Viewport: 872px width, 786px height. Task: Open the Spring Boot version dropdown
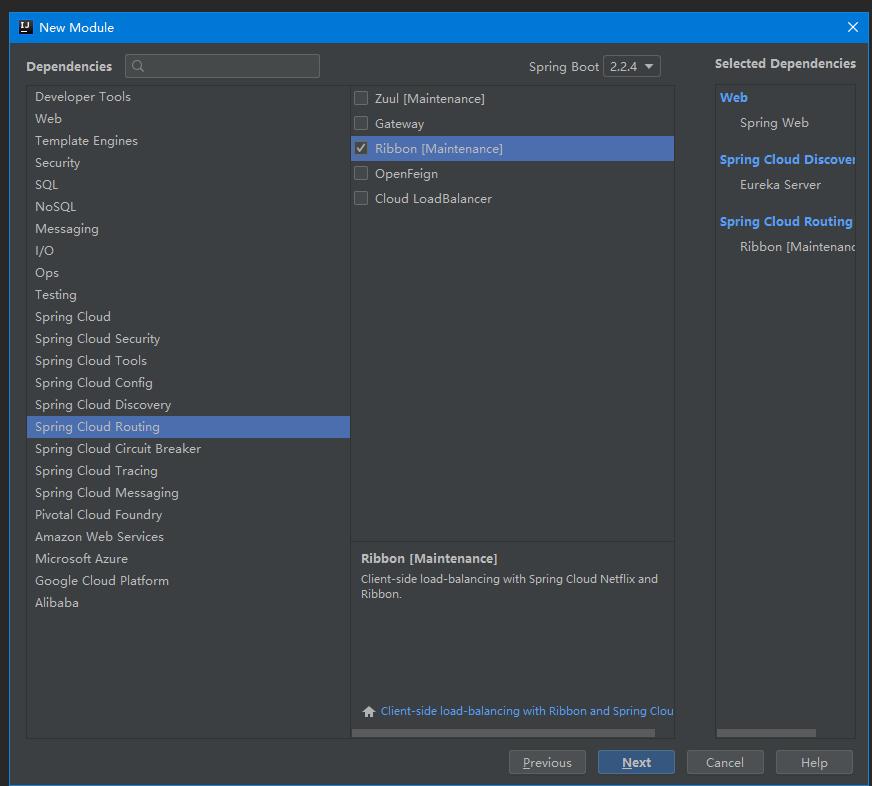(x=632, y=66)
